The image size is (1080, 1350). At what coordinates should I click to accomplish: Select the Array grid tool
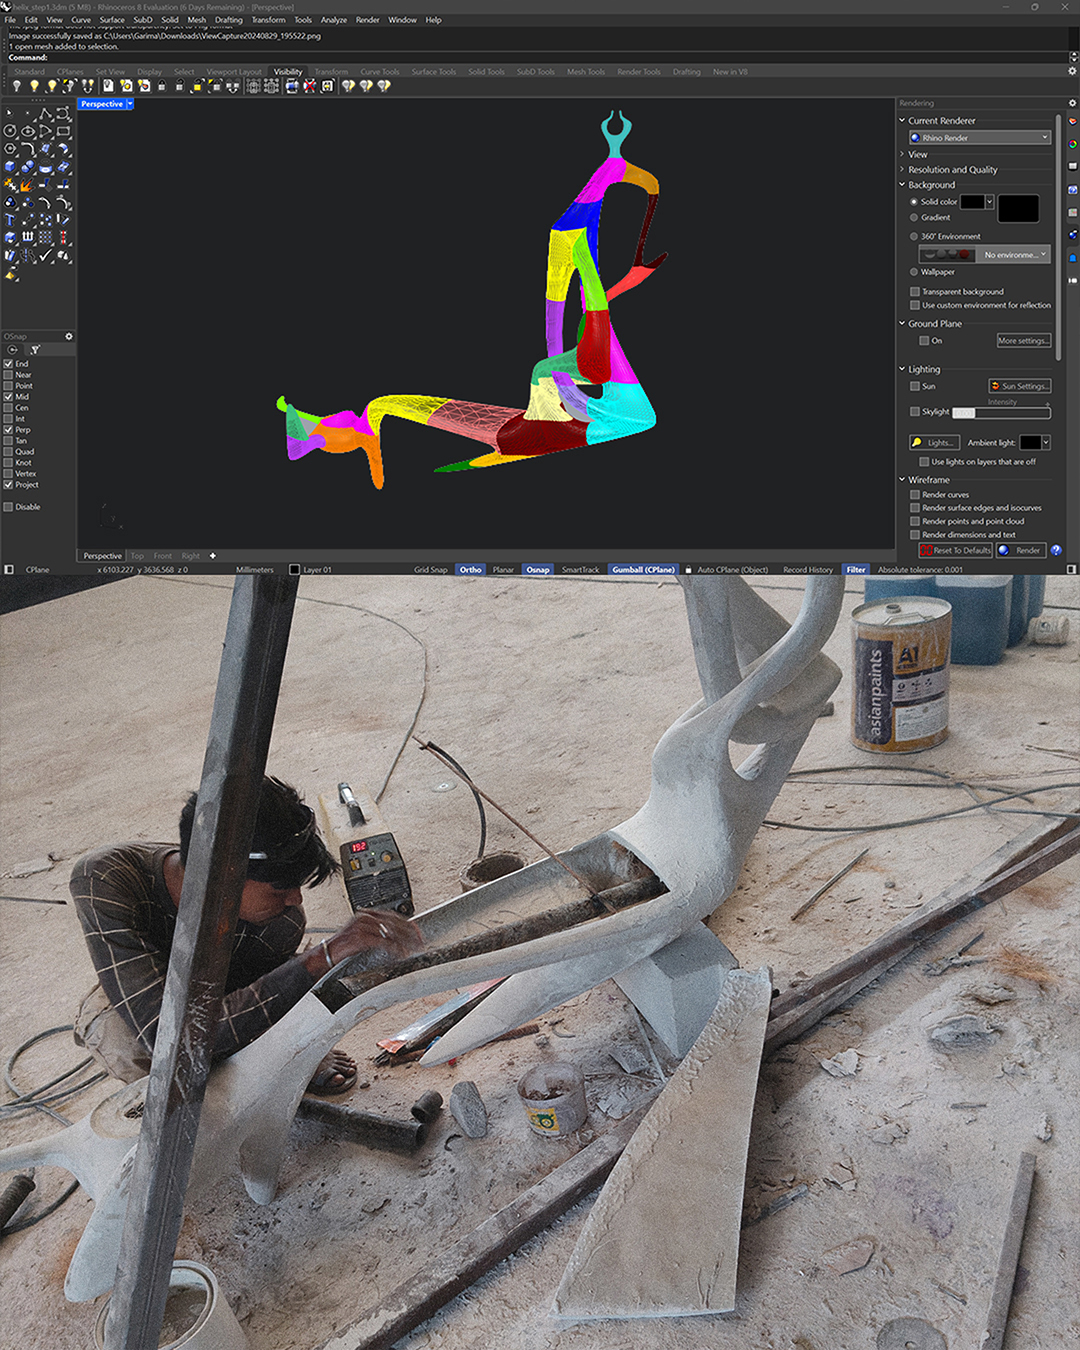coord(45,237)
